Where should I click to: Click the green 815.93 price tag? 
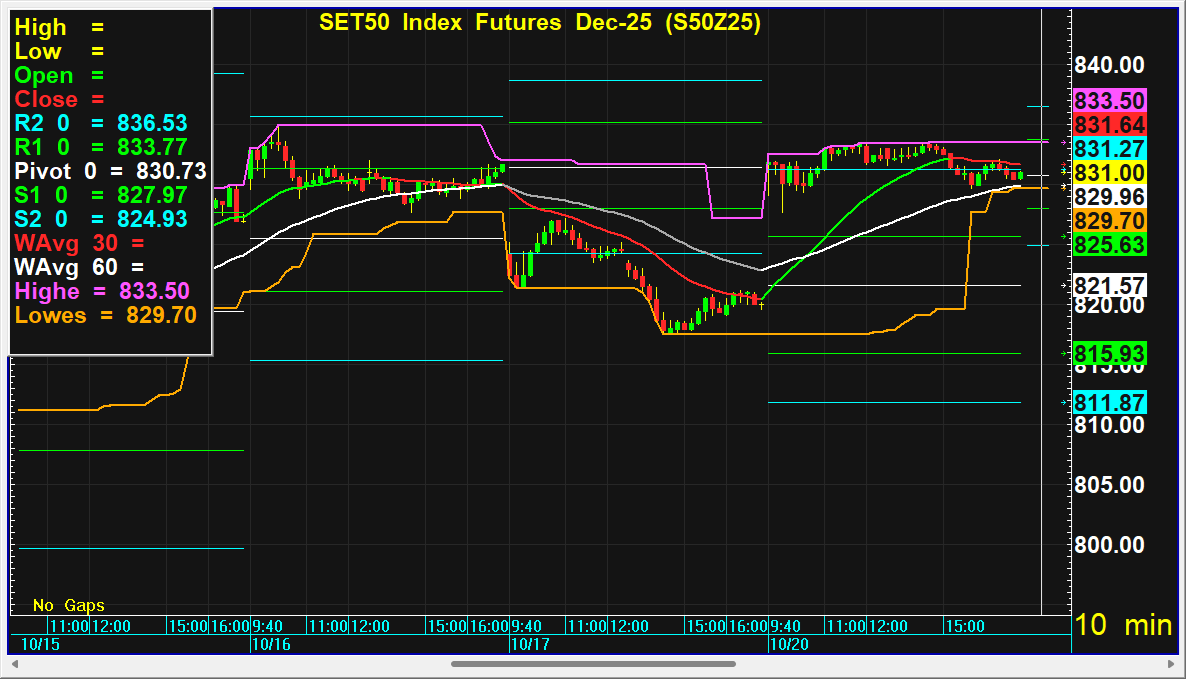click(x=1109, y=354)
